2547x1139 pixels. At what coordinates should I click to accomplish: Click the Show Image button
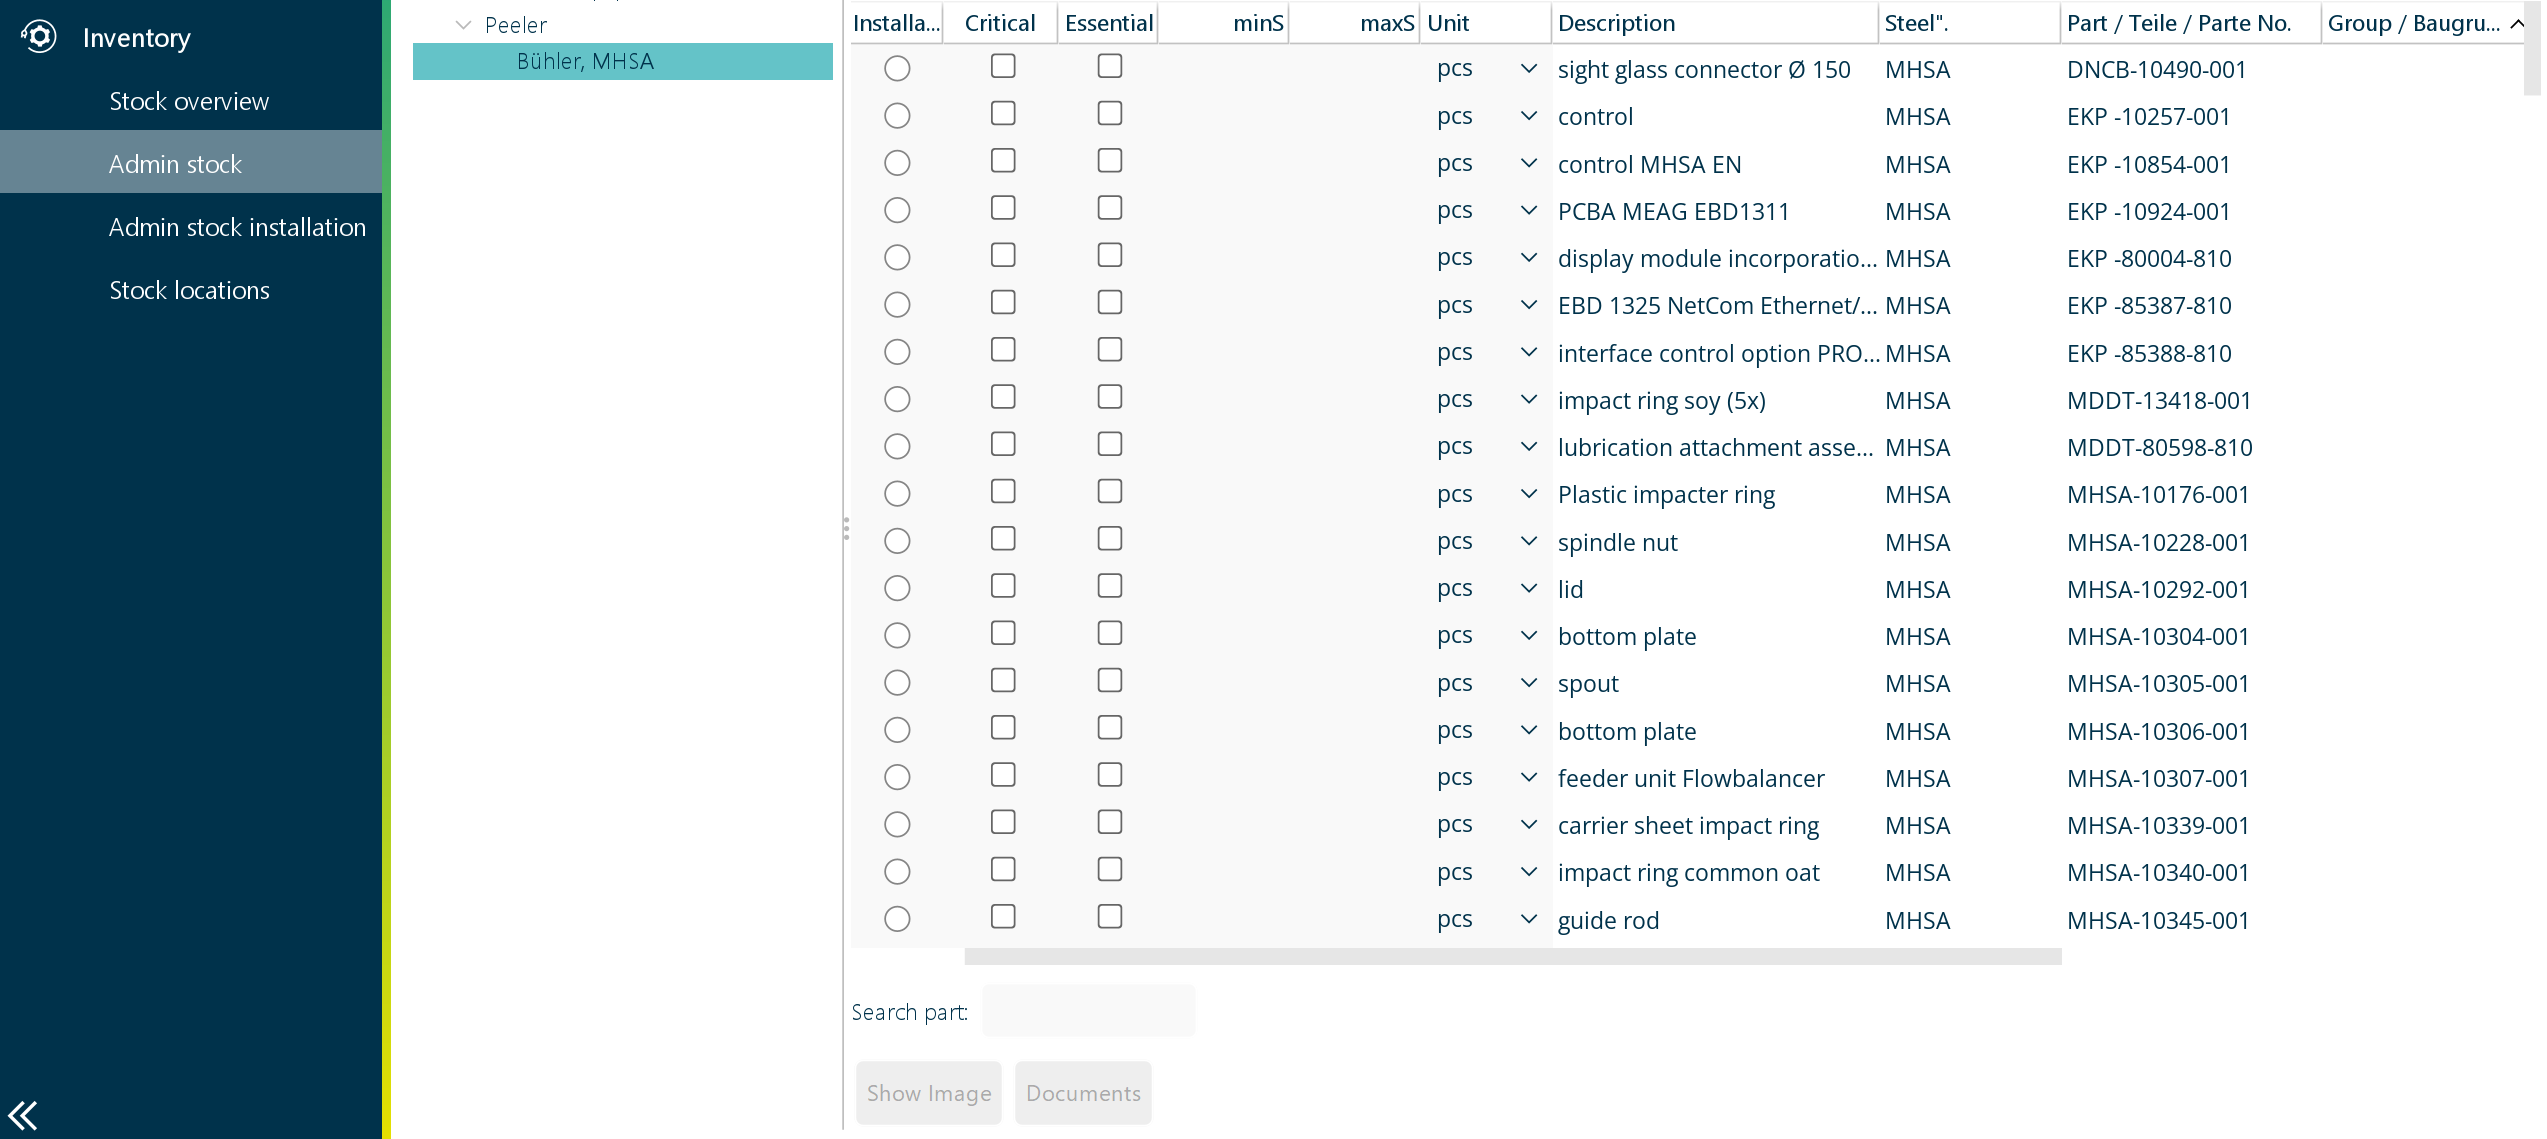[x=929, y=1093]
